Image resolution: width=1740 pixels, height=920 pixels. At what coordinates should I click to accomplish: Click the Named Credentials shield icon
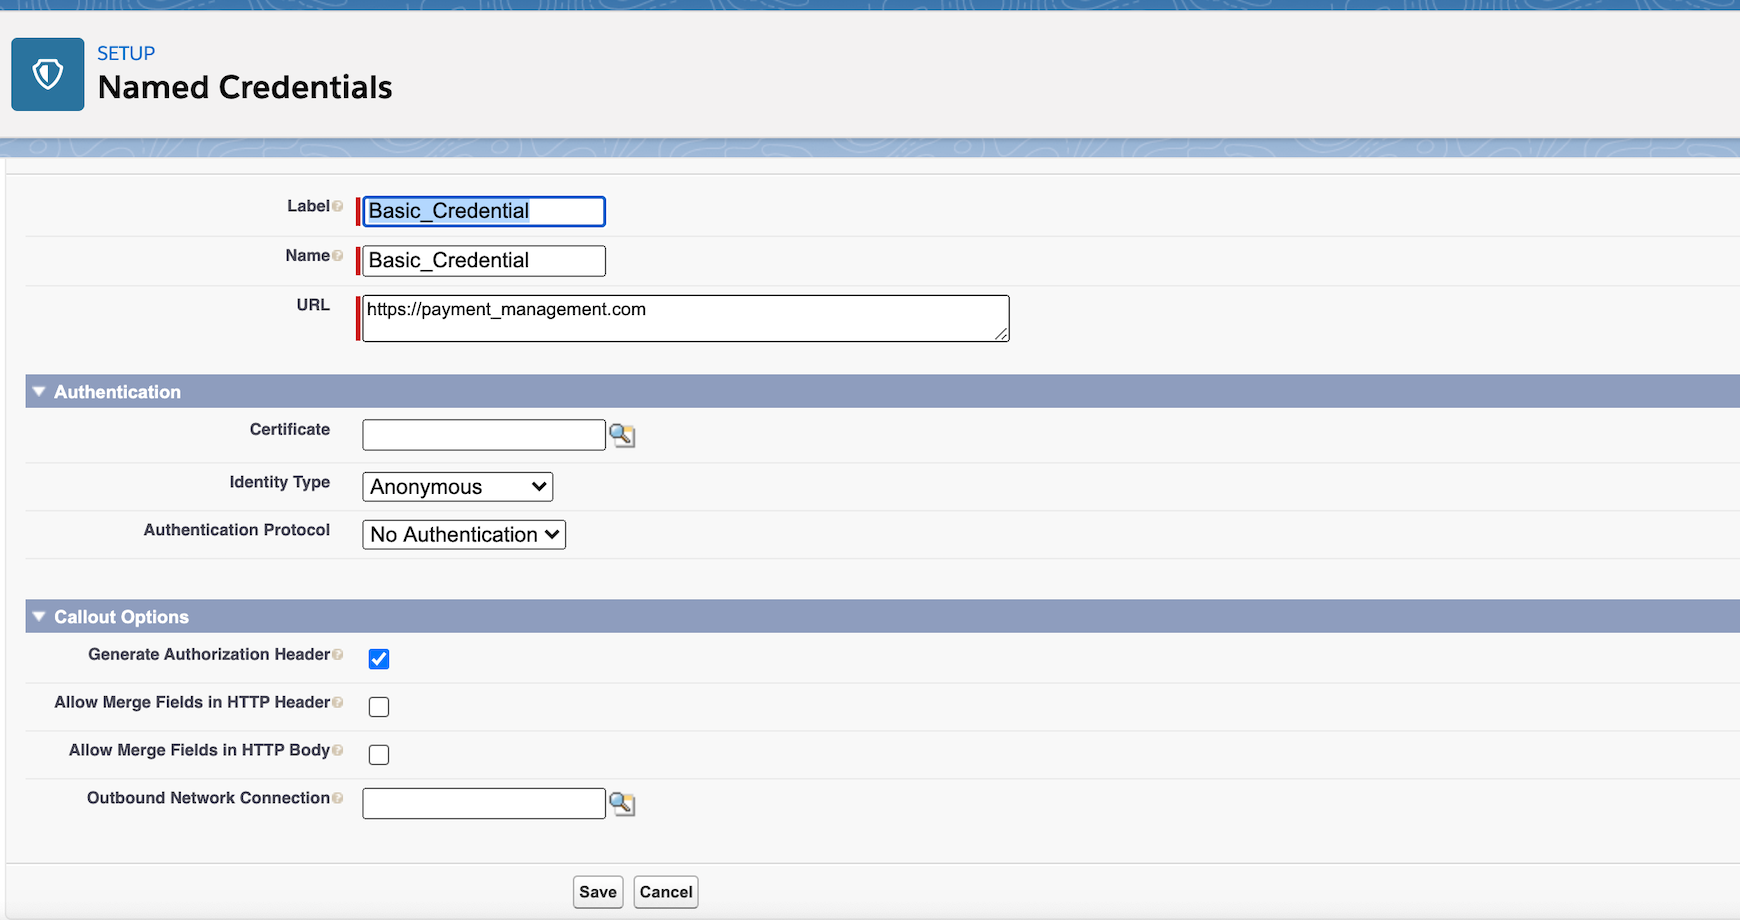48,74
